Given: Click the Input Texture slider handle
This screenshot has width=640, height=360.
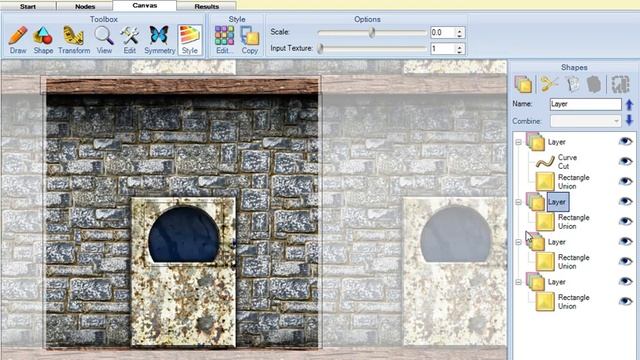Looking at the screenshot, I should (x=320, y=49).
